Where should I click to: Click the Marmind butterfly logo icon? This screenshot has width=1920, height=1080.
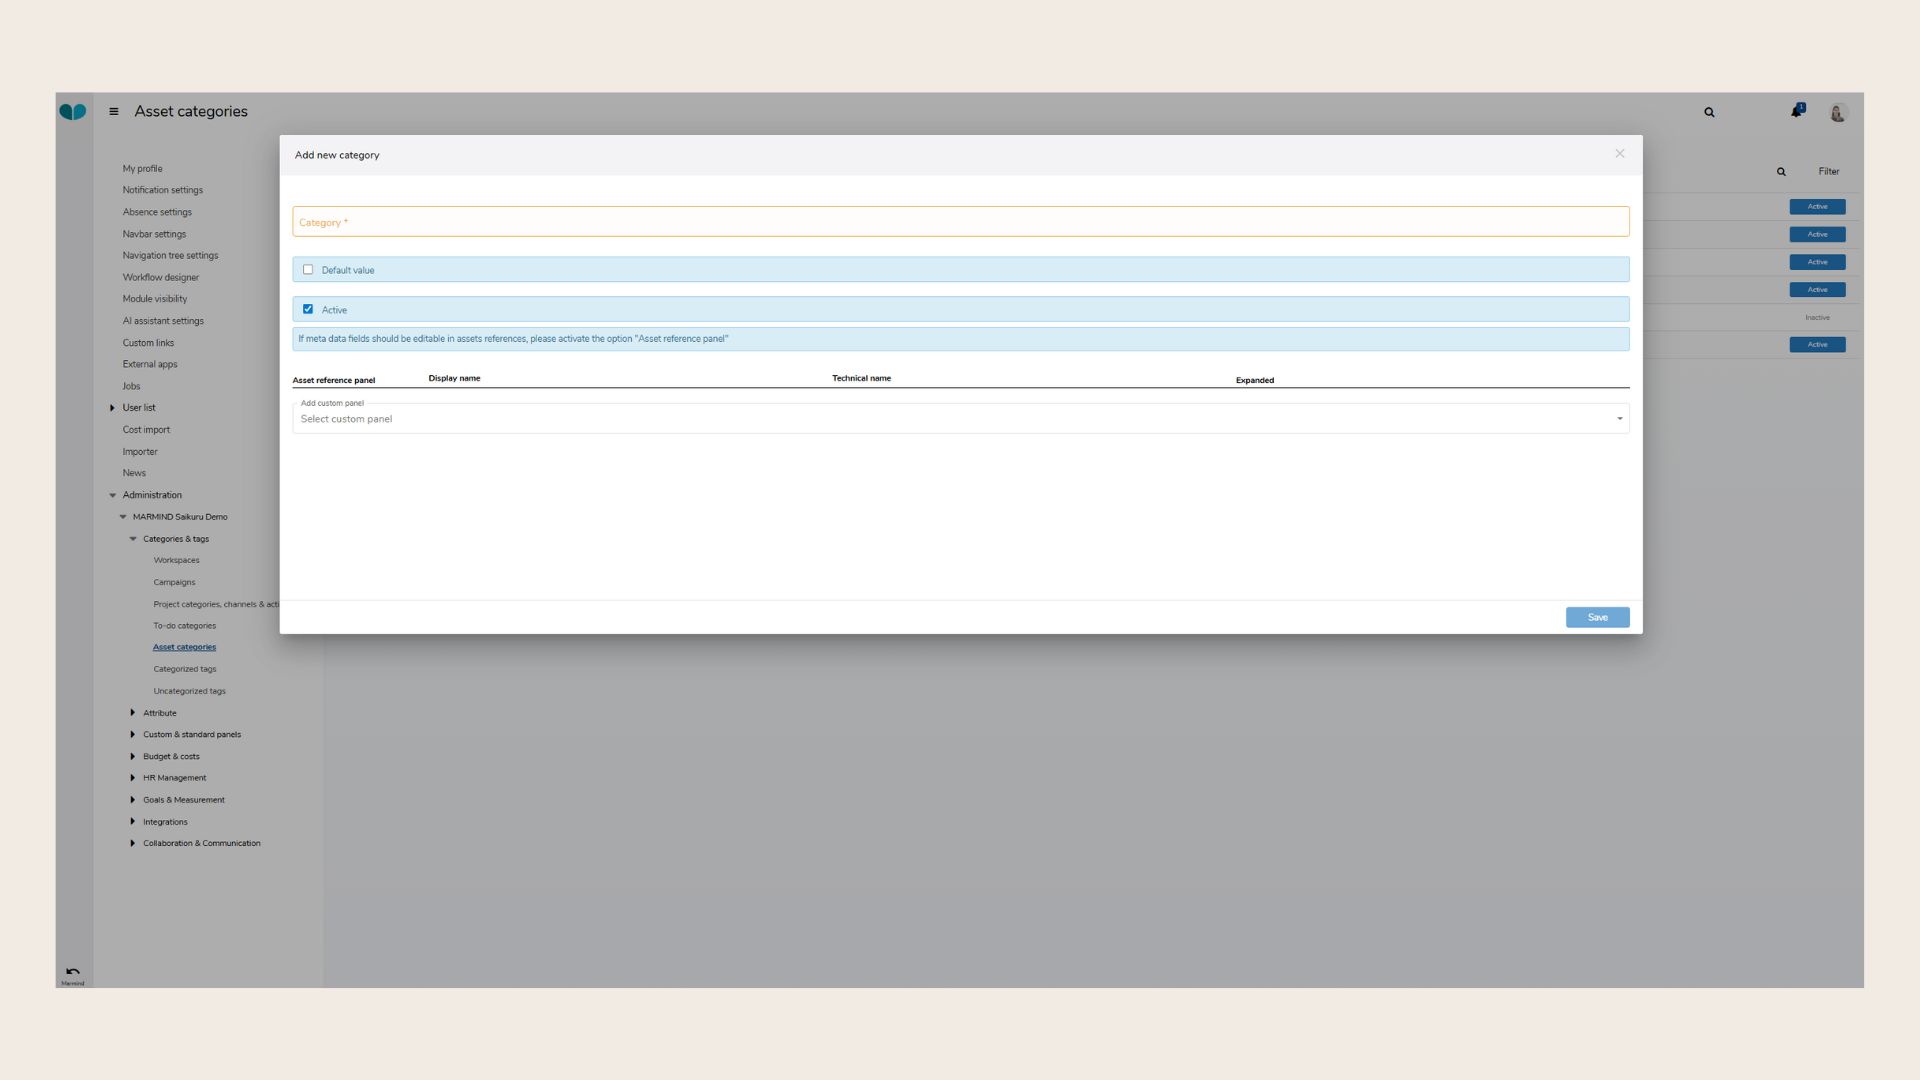click(x=72, y=112)
